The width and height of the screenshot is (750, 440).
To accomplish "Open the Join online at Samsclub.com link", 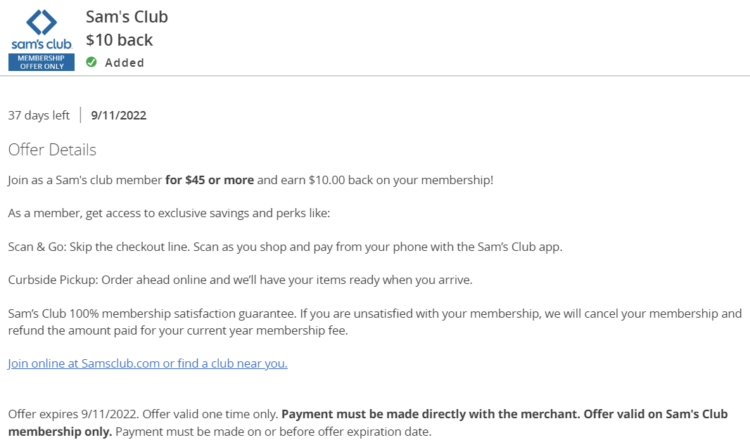I will pyautogui.click(x=147, y=363).
